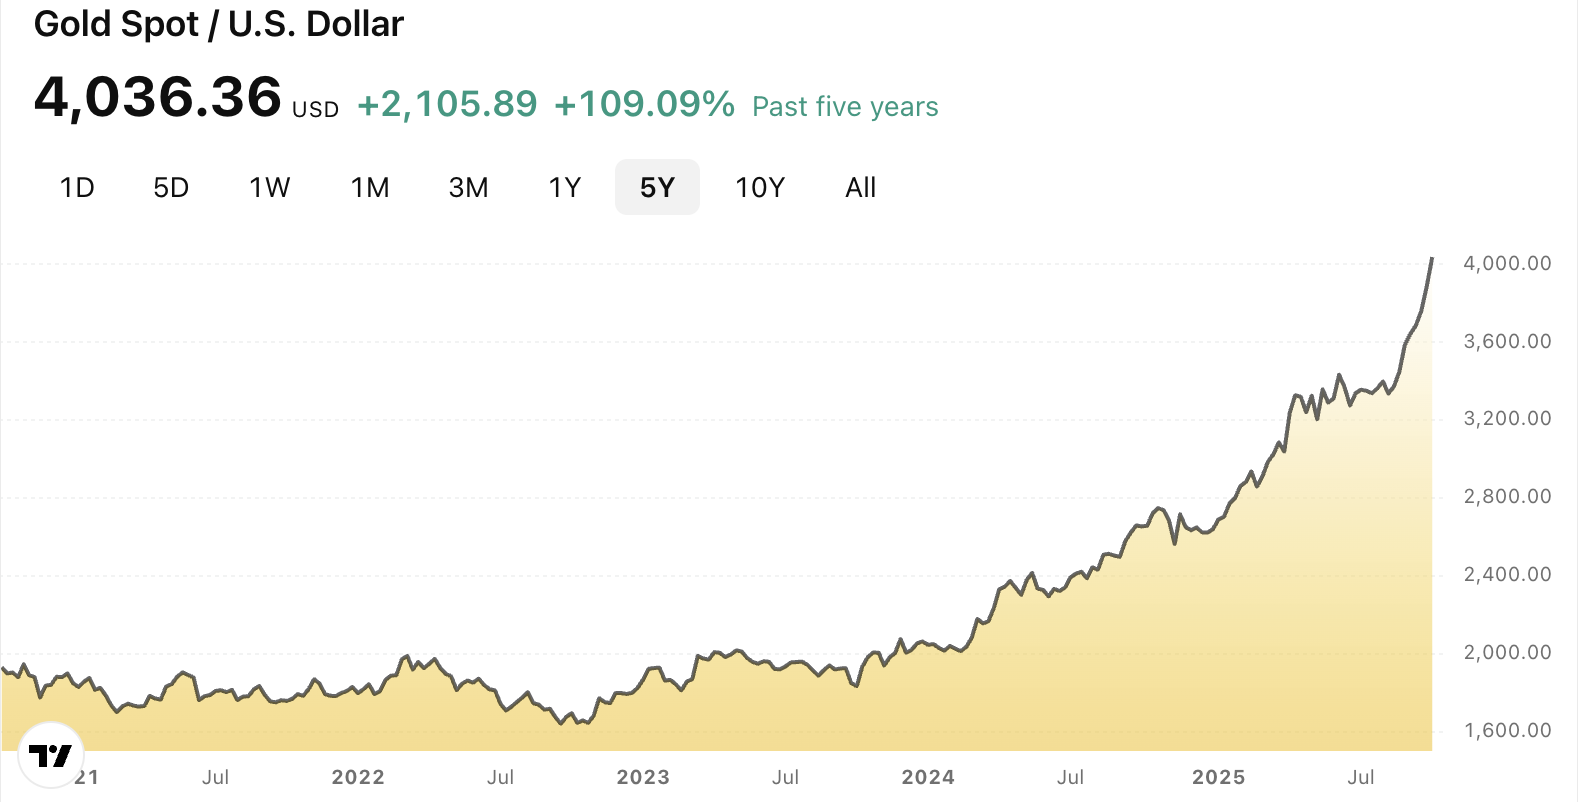The height and width of the screenshot is (802, 1578).
Task: Show All price history
Action: click(860, 188)
